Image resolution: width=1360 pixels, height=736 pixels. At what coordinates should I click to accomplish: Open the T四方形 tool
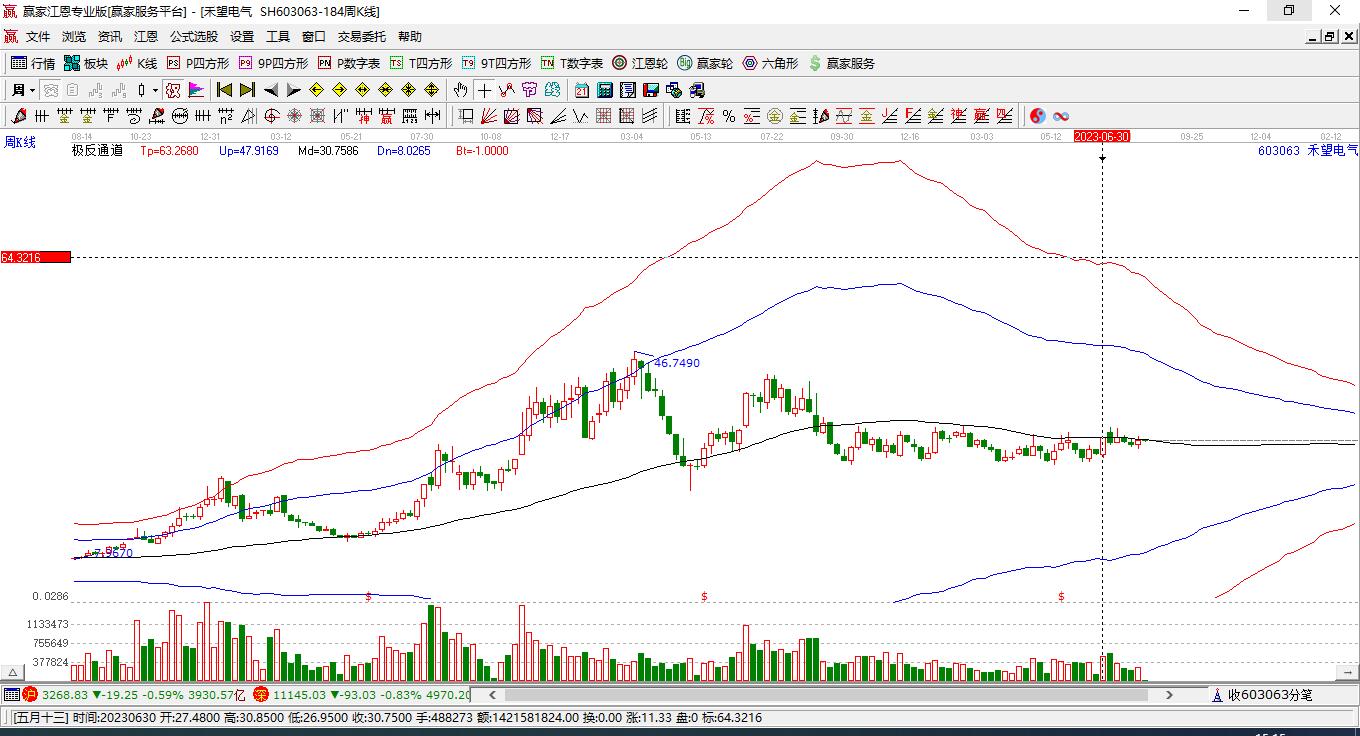pos(421,63)
